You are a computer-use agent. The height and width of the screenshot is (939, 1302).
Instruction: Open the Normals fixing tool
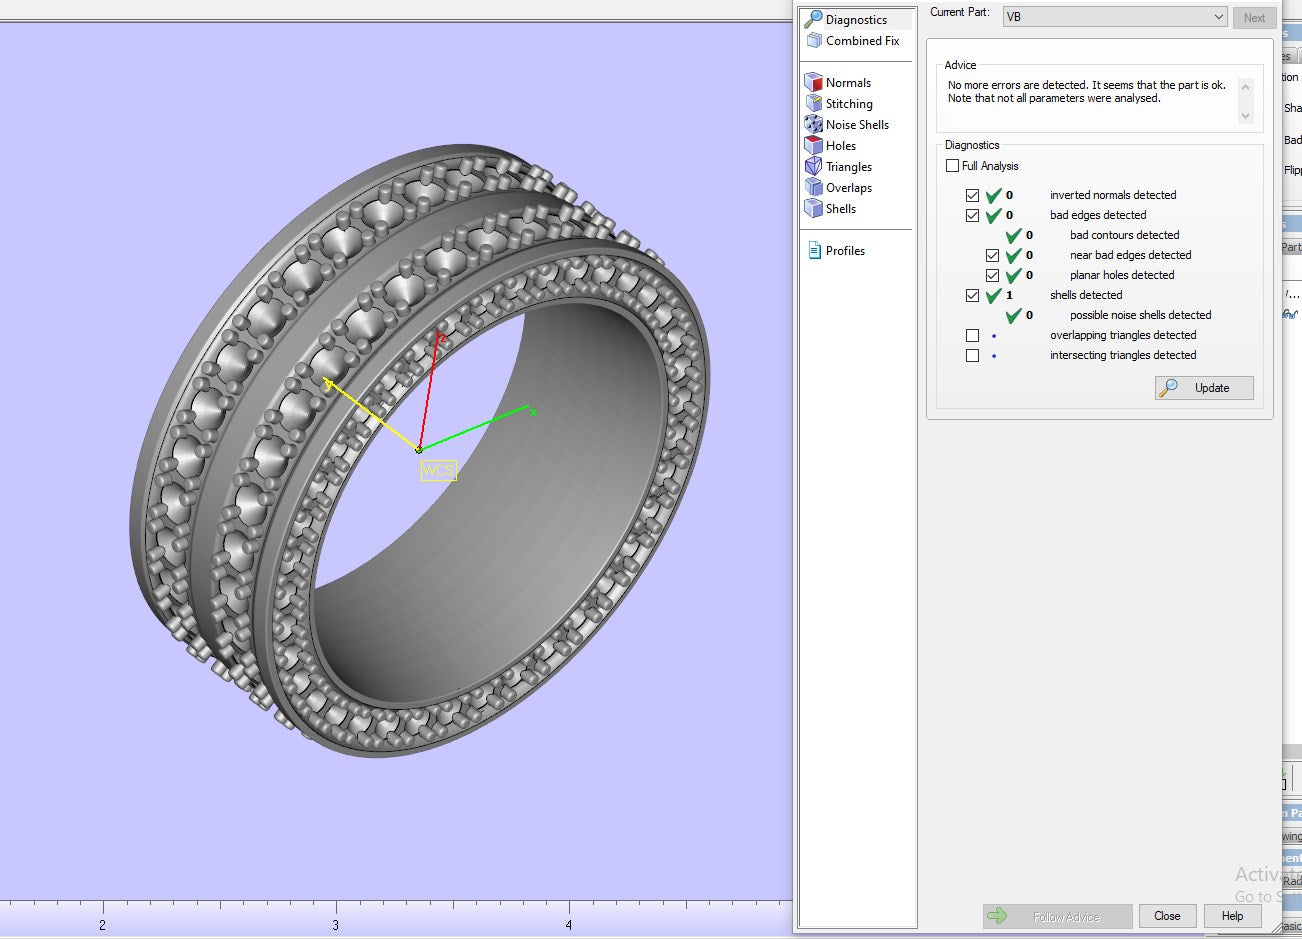(x=814, y=83)
